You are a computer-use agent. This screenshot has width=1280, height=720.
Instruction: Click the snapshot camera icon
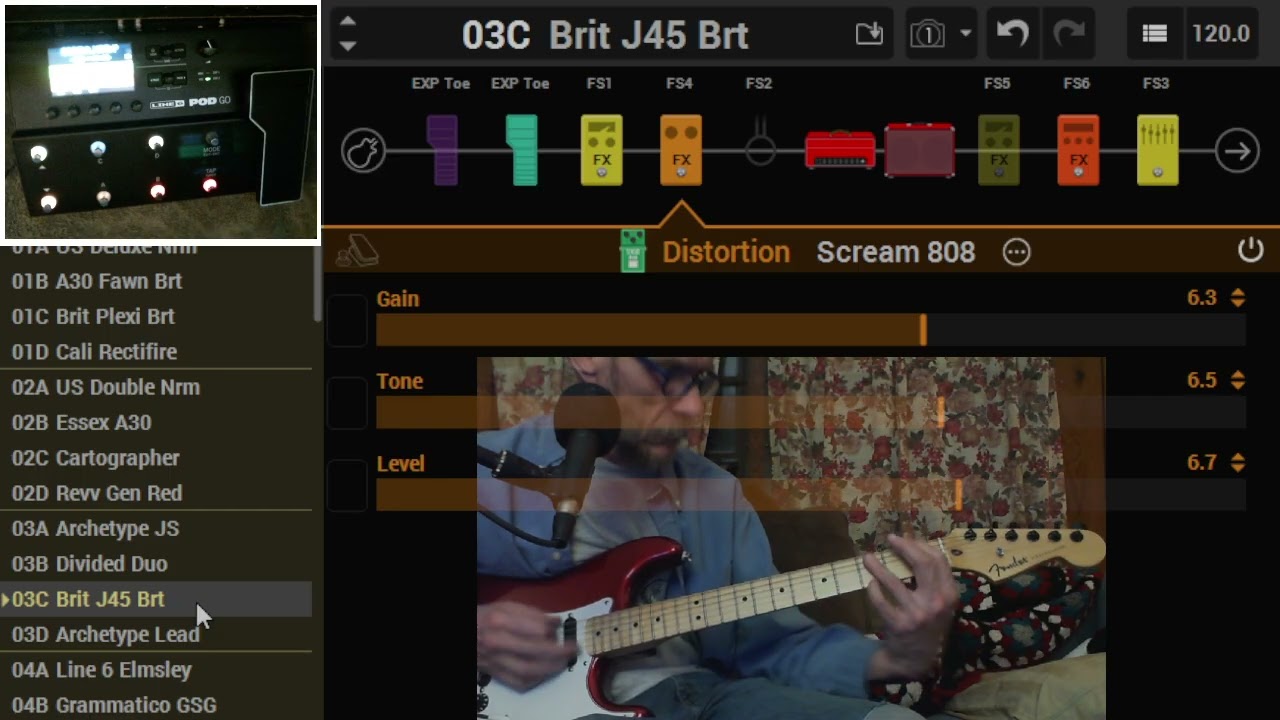[x=928, y=34]
